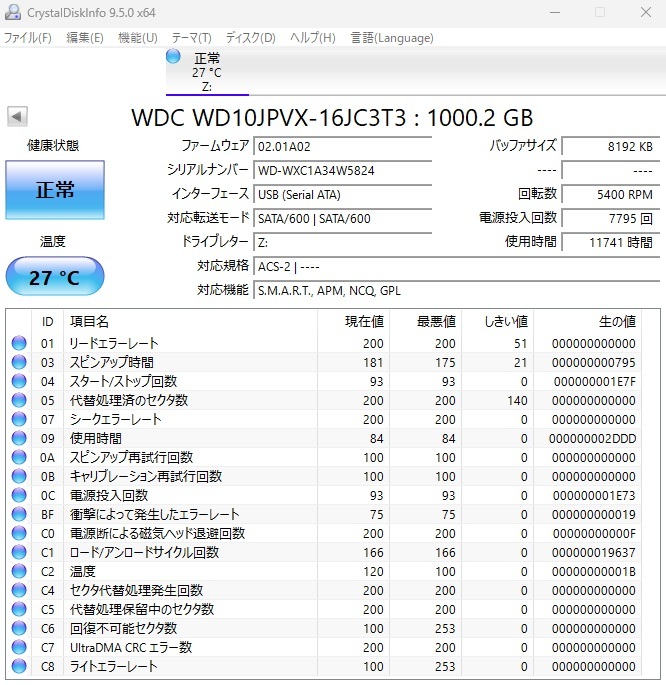Click the 項目名 column header
This screenshot has width=666, height=685.
[x=190, y=322]
